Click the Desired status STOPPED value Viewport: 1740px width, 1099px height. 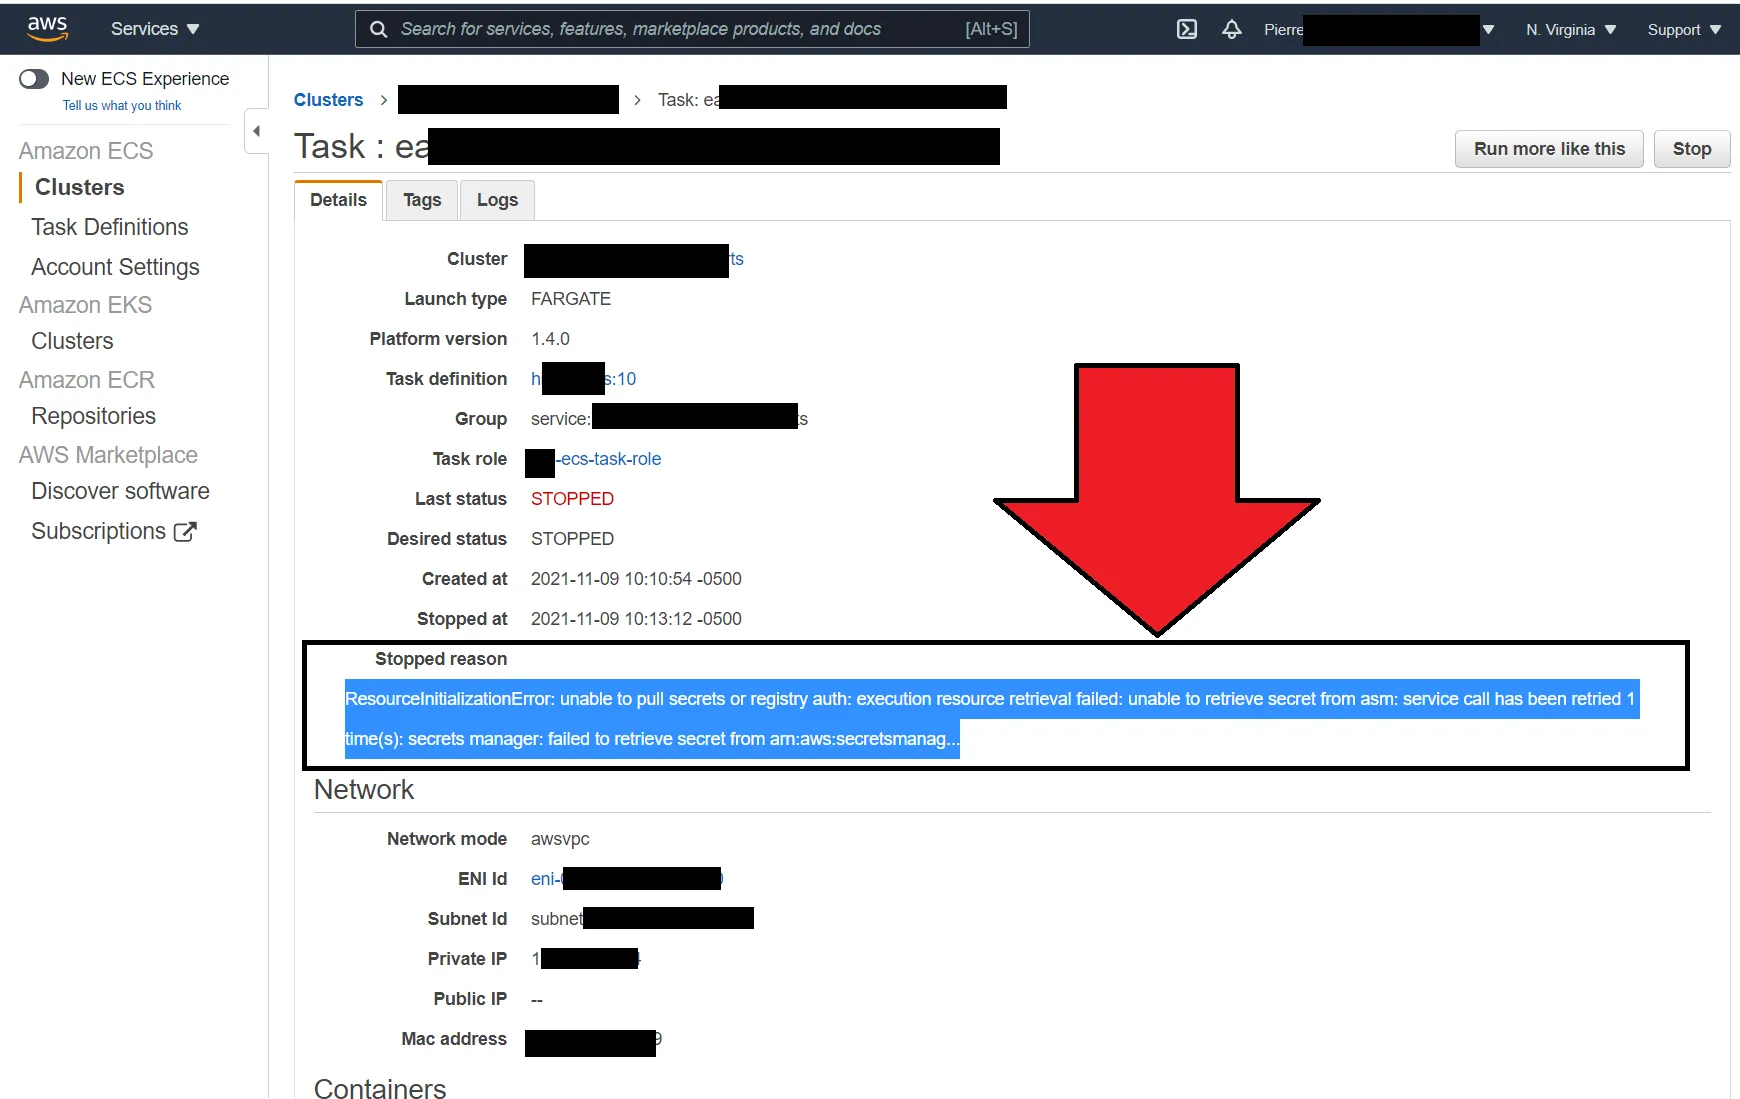572,539
